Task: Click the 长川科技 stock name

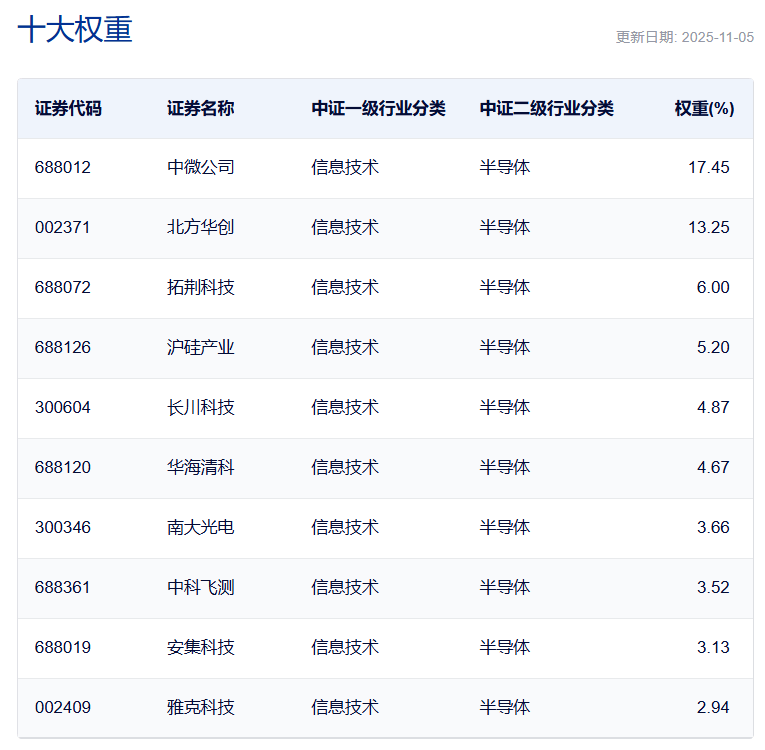Action: tap(201, 407)
